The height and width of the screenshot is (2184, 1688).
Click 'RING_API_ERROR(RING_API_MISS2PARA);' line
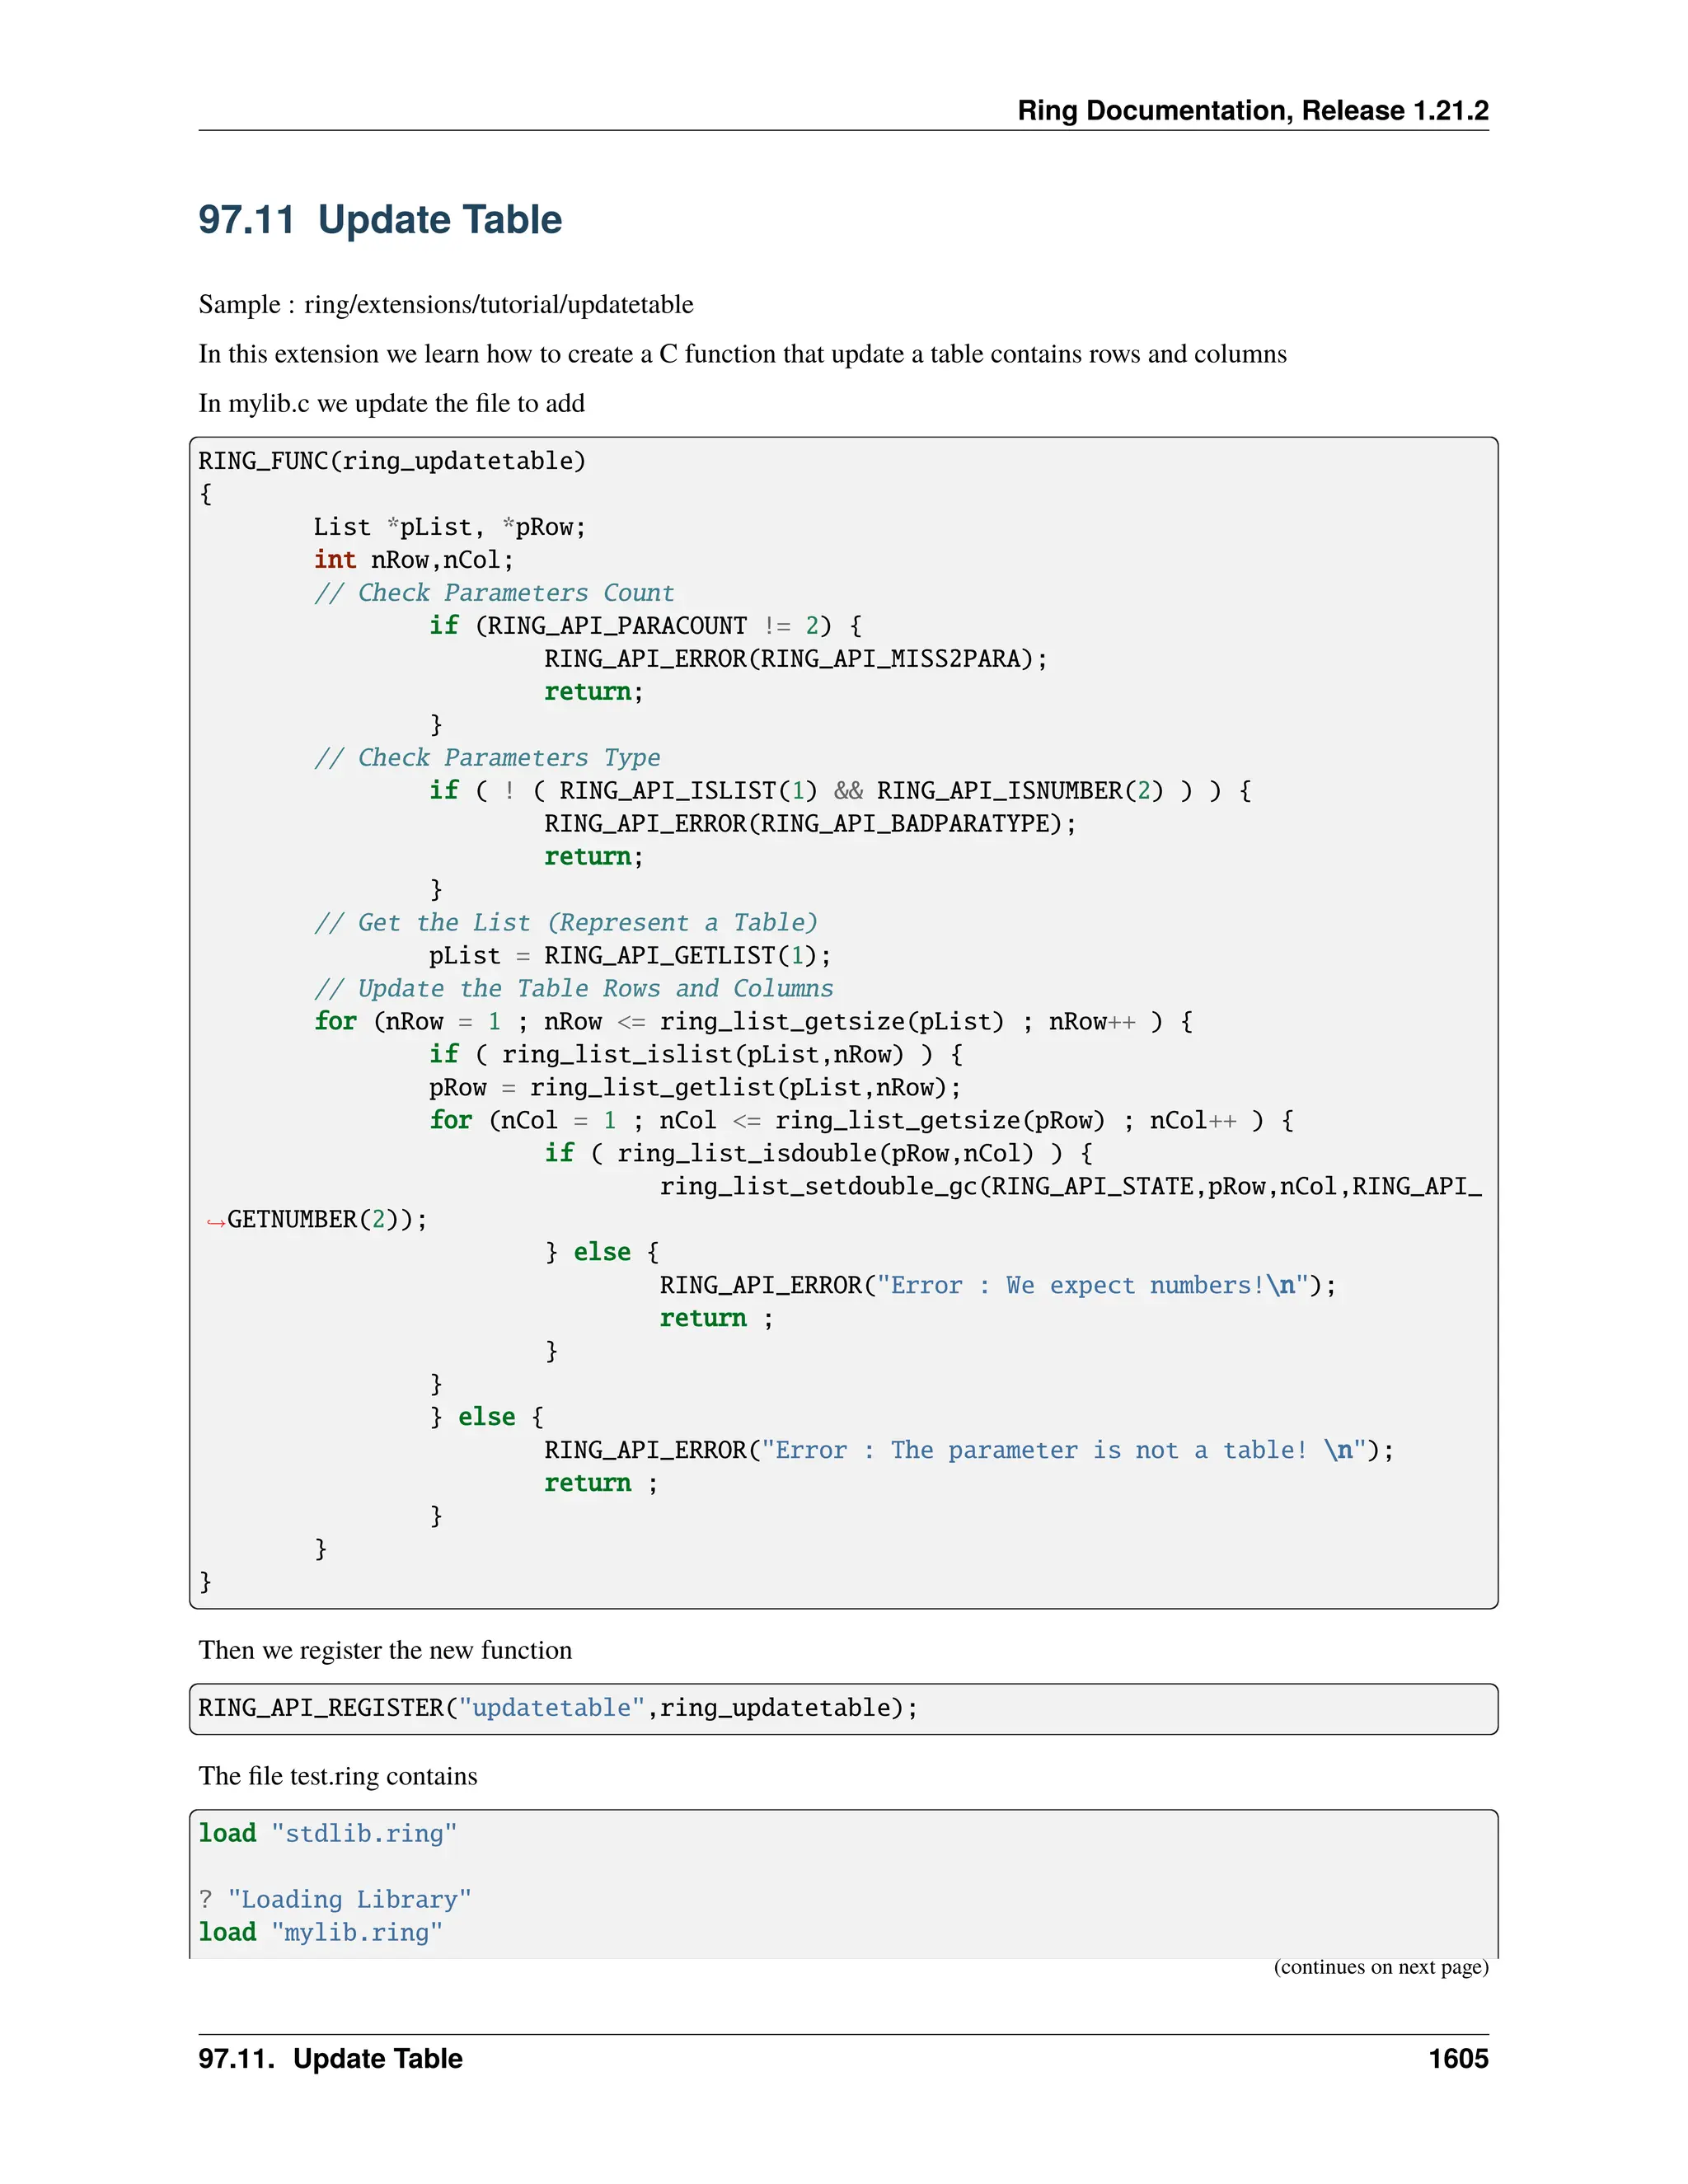pyautogui.click(x=795, y=659)
